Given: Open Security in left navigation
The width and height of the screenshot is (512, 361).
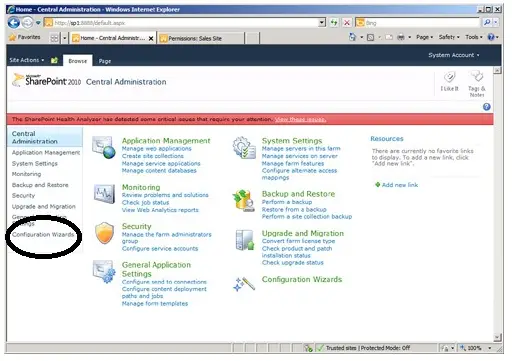Looking at the screenshot, I should tap(23, 196).
